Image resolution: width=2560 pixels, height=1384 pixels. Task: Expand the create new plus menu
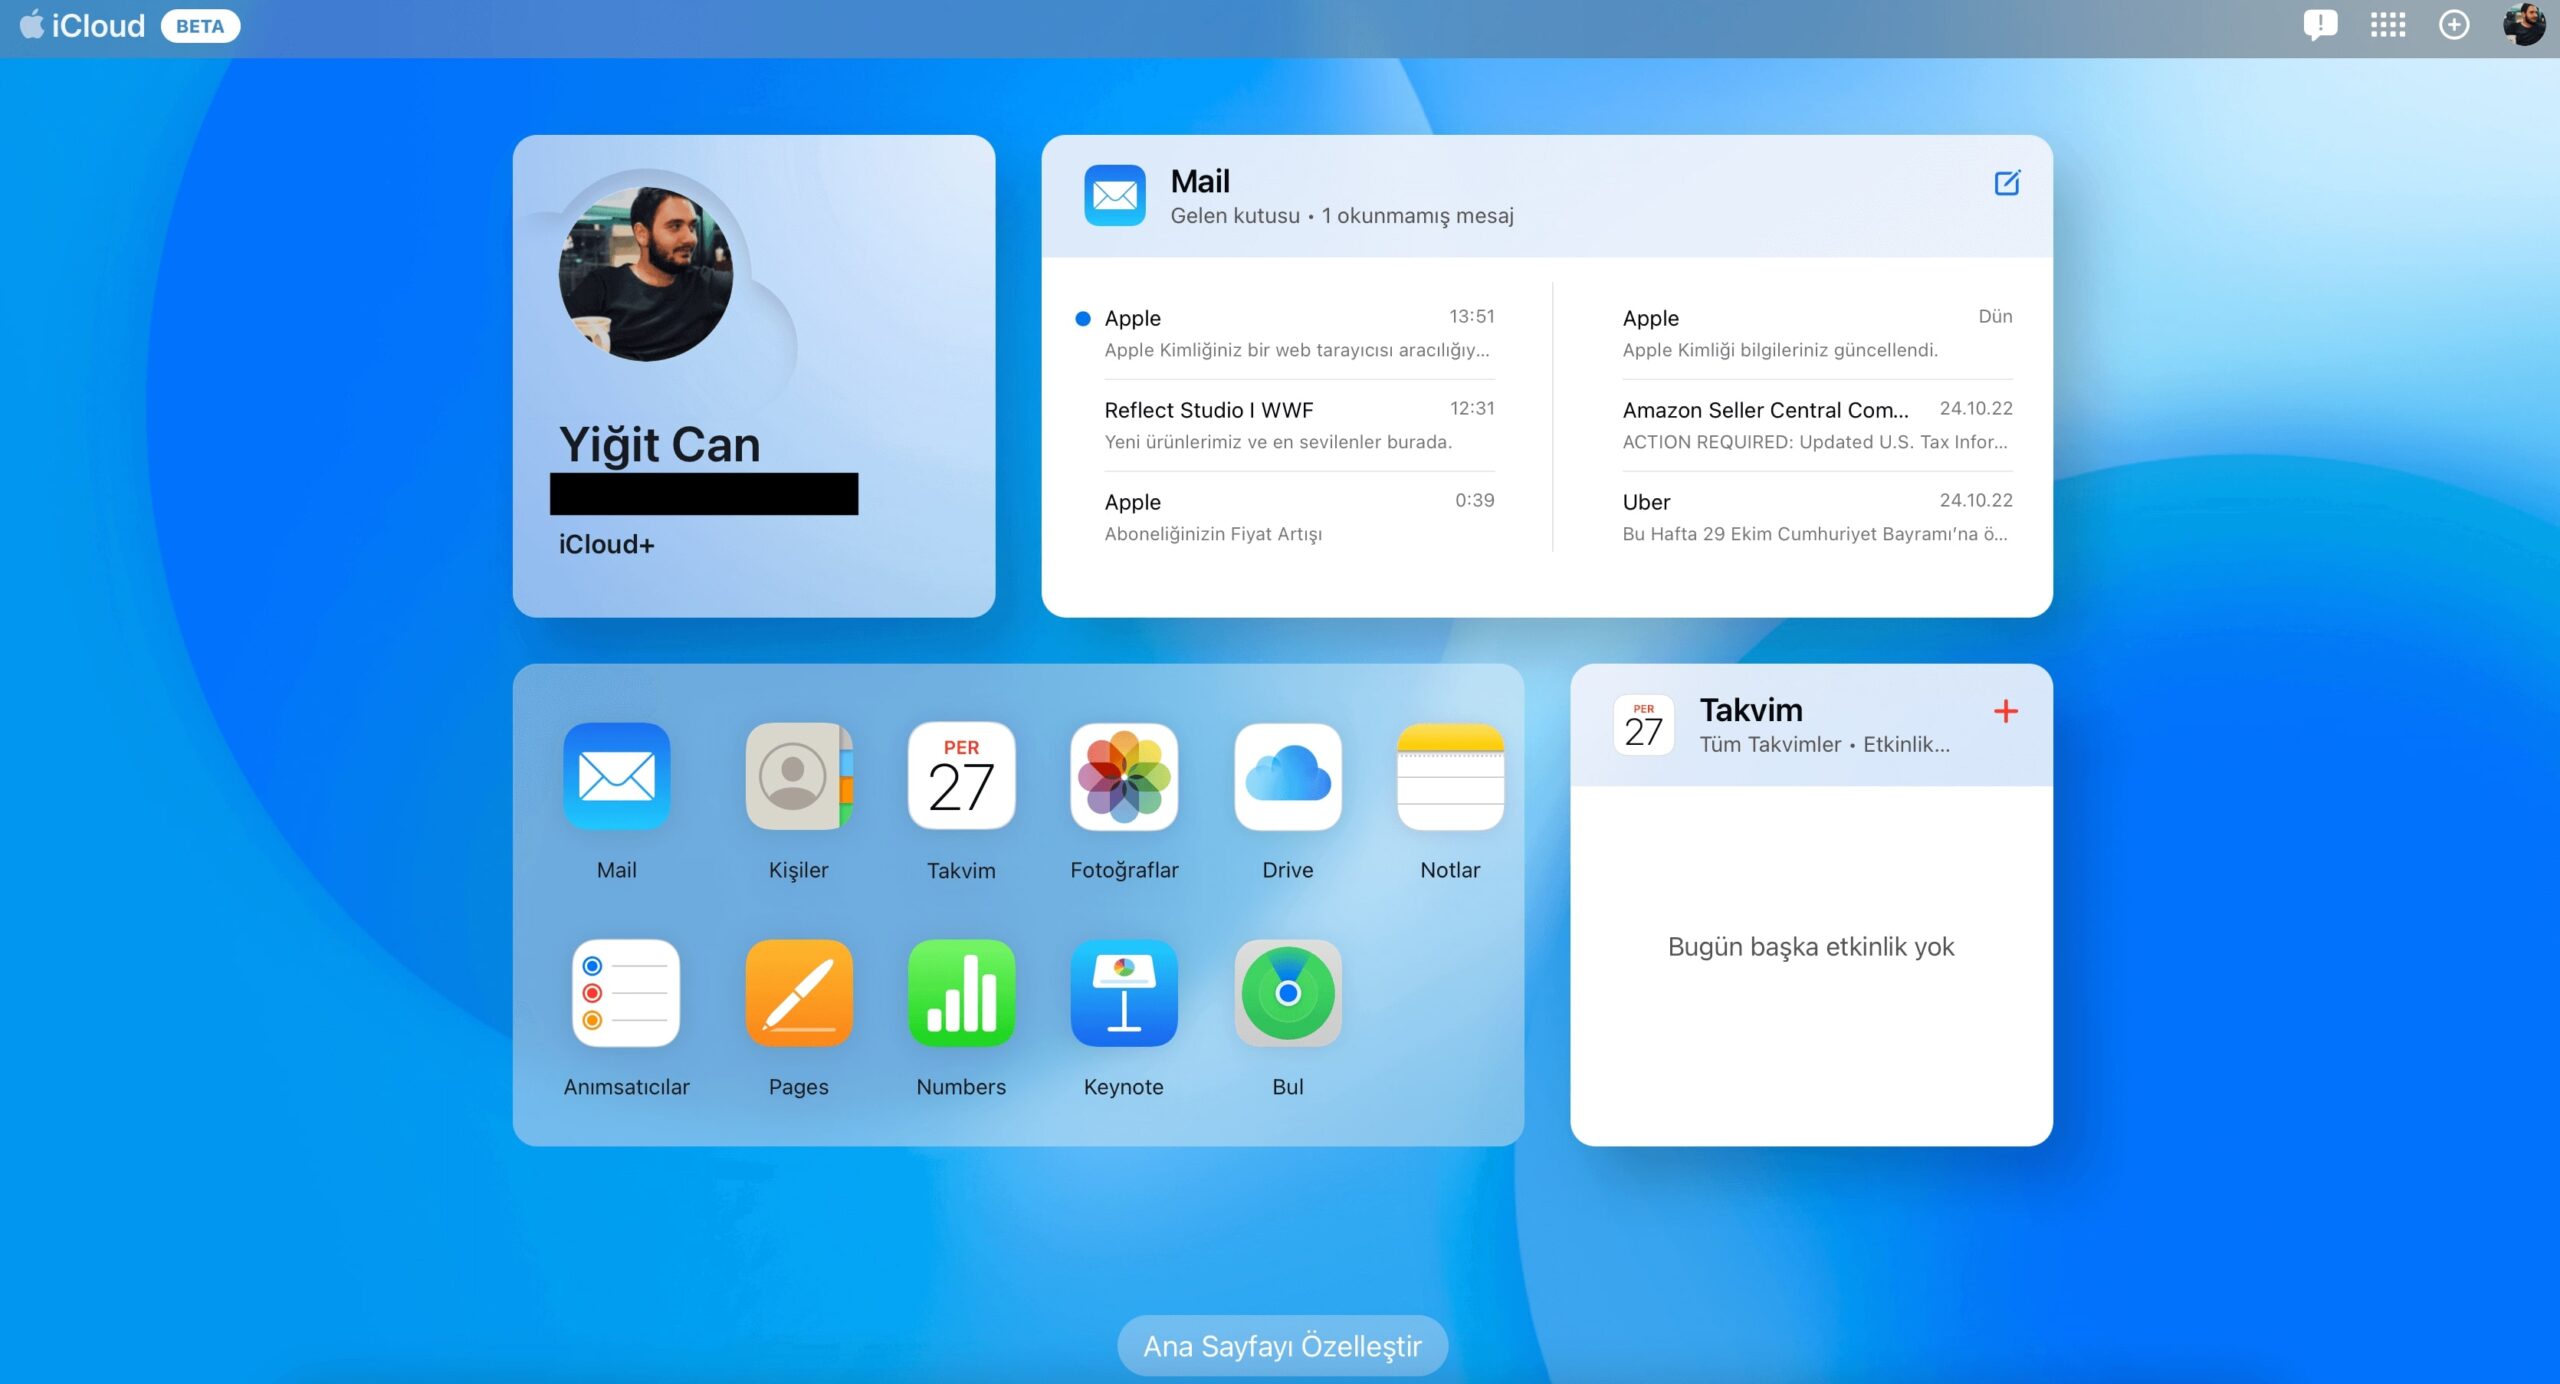pyautogui.click(x=2453, y=25)
